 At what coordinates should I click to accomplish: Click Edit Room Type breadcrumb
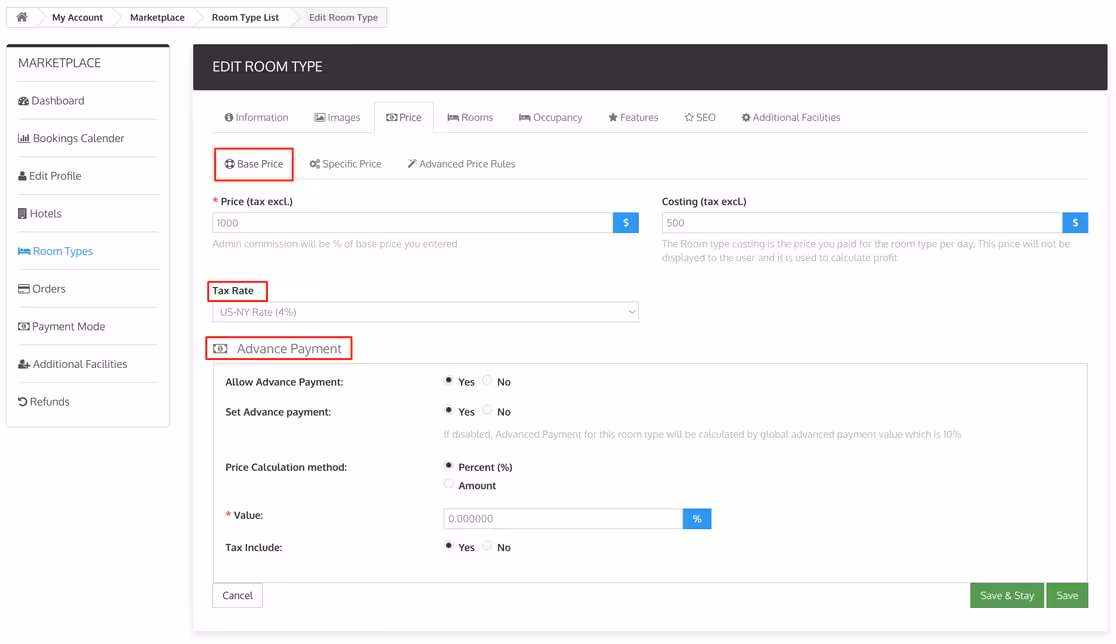[x=343, y=17]
